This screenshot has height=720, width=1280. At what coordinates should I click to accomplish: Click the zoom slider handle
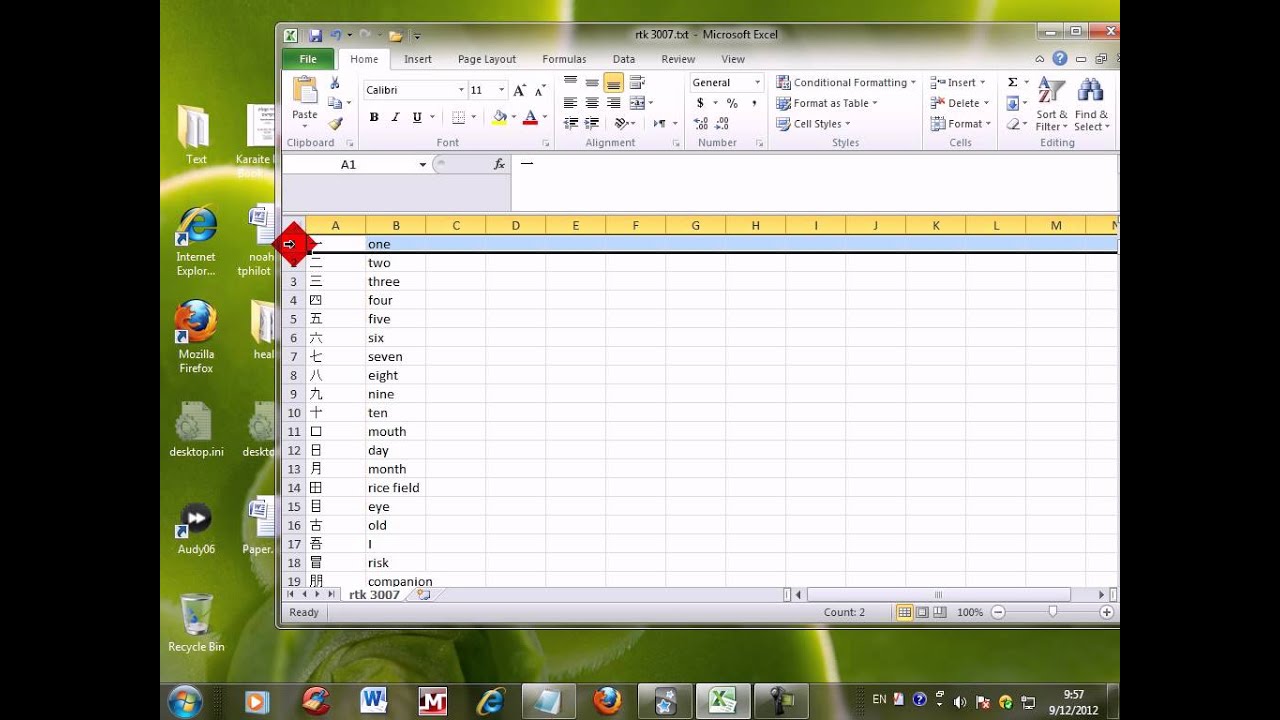click(x=1052, y=612)
